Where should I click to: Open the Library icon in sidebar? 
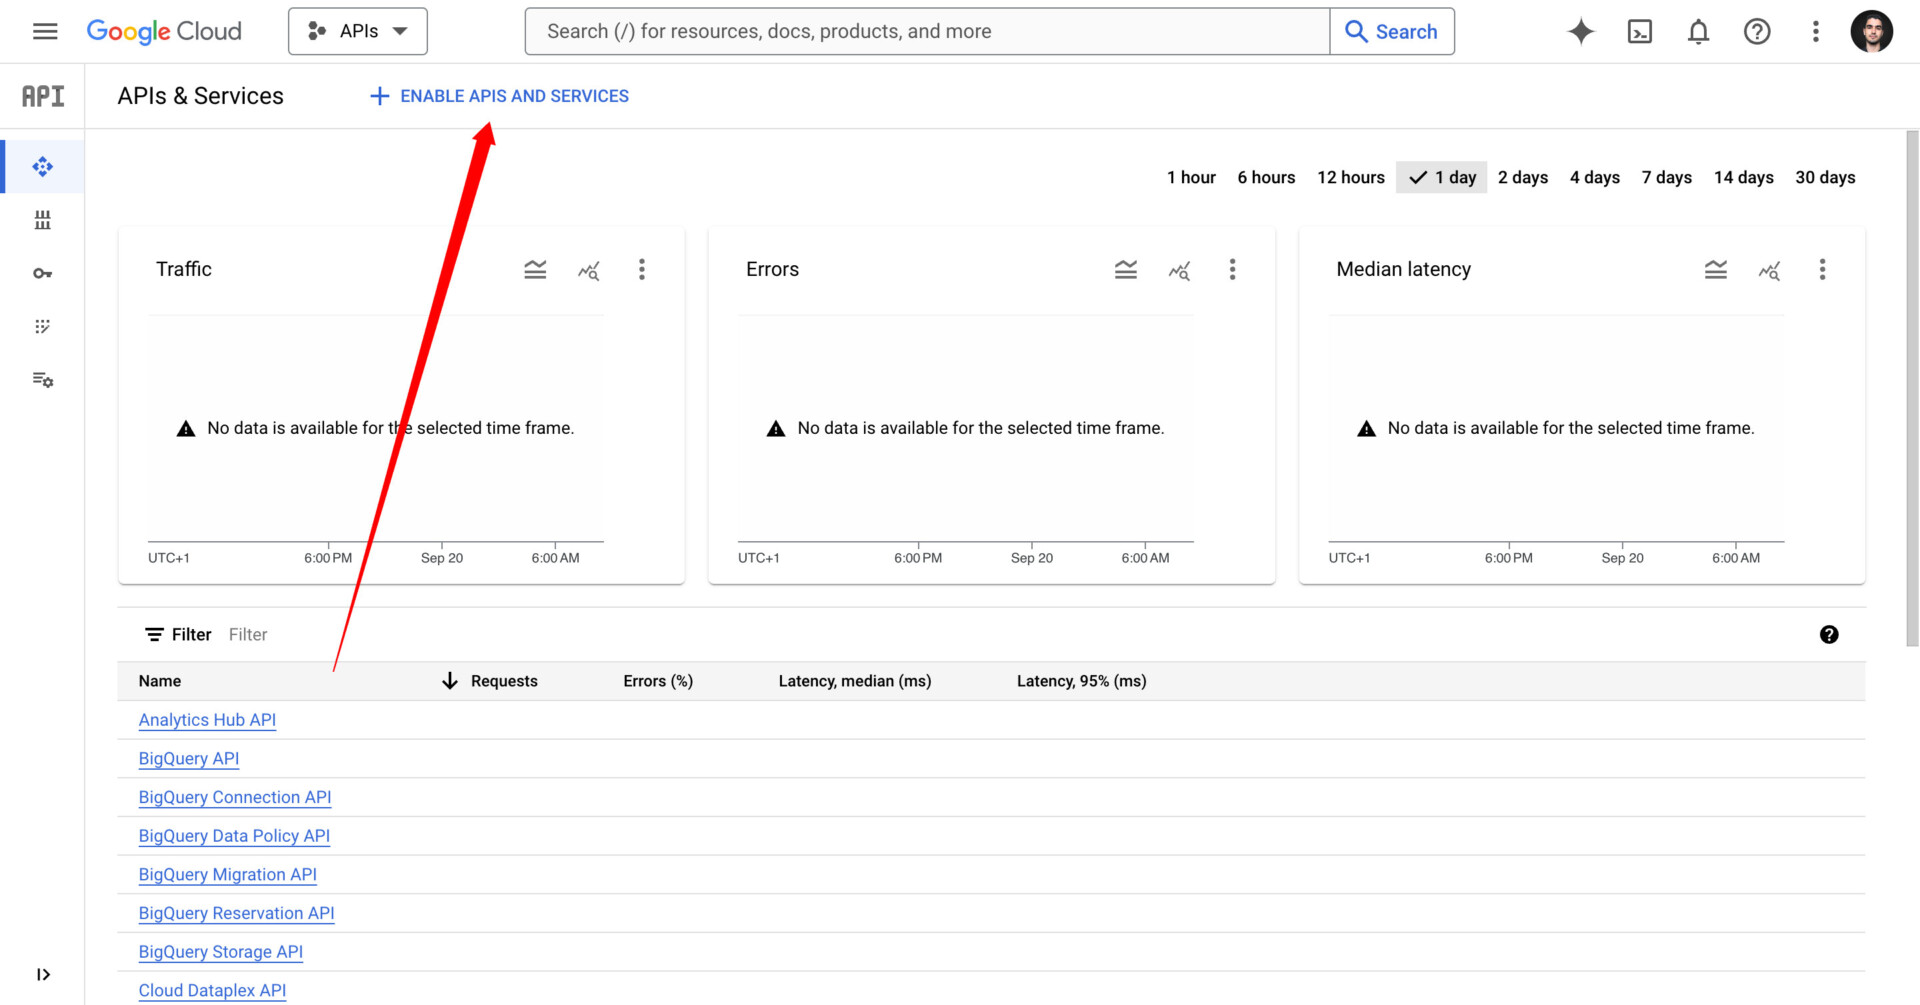coord(42,220)
